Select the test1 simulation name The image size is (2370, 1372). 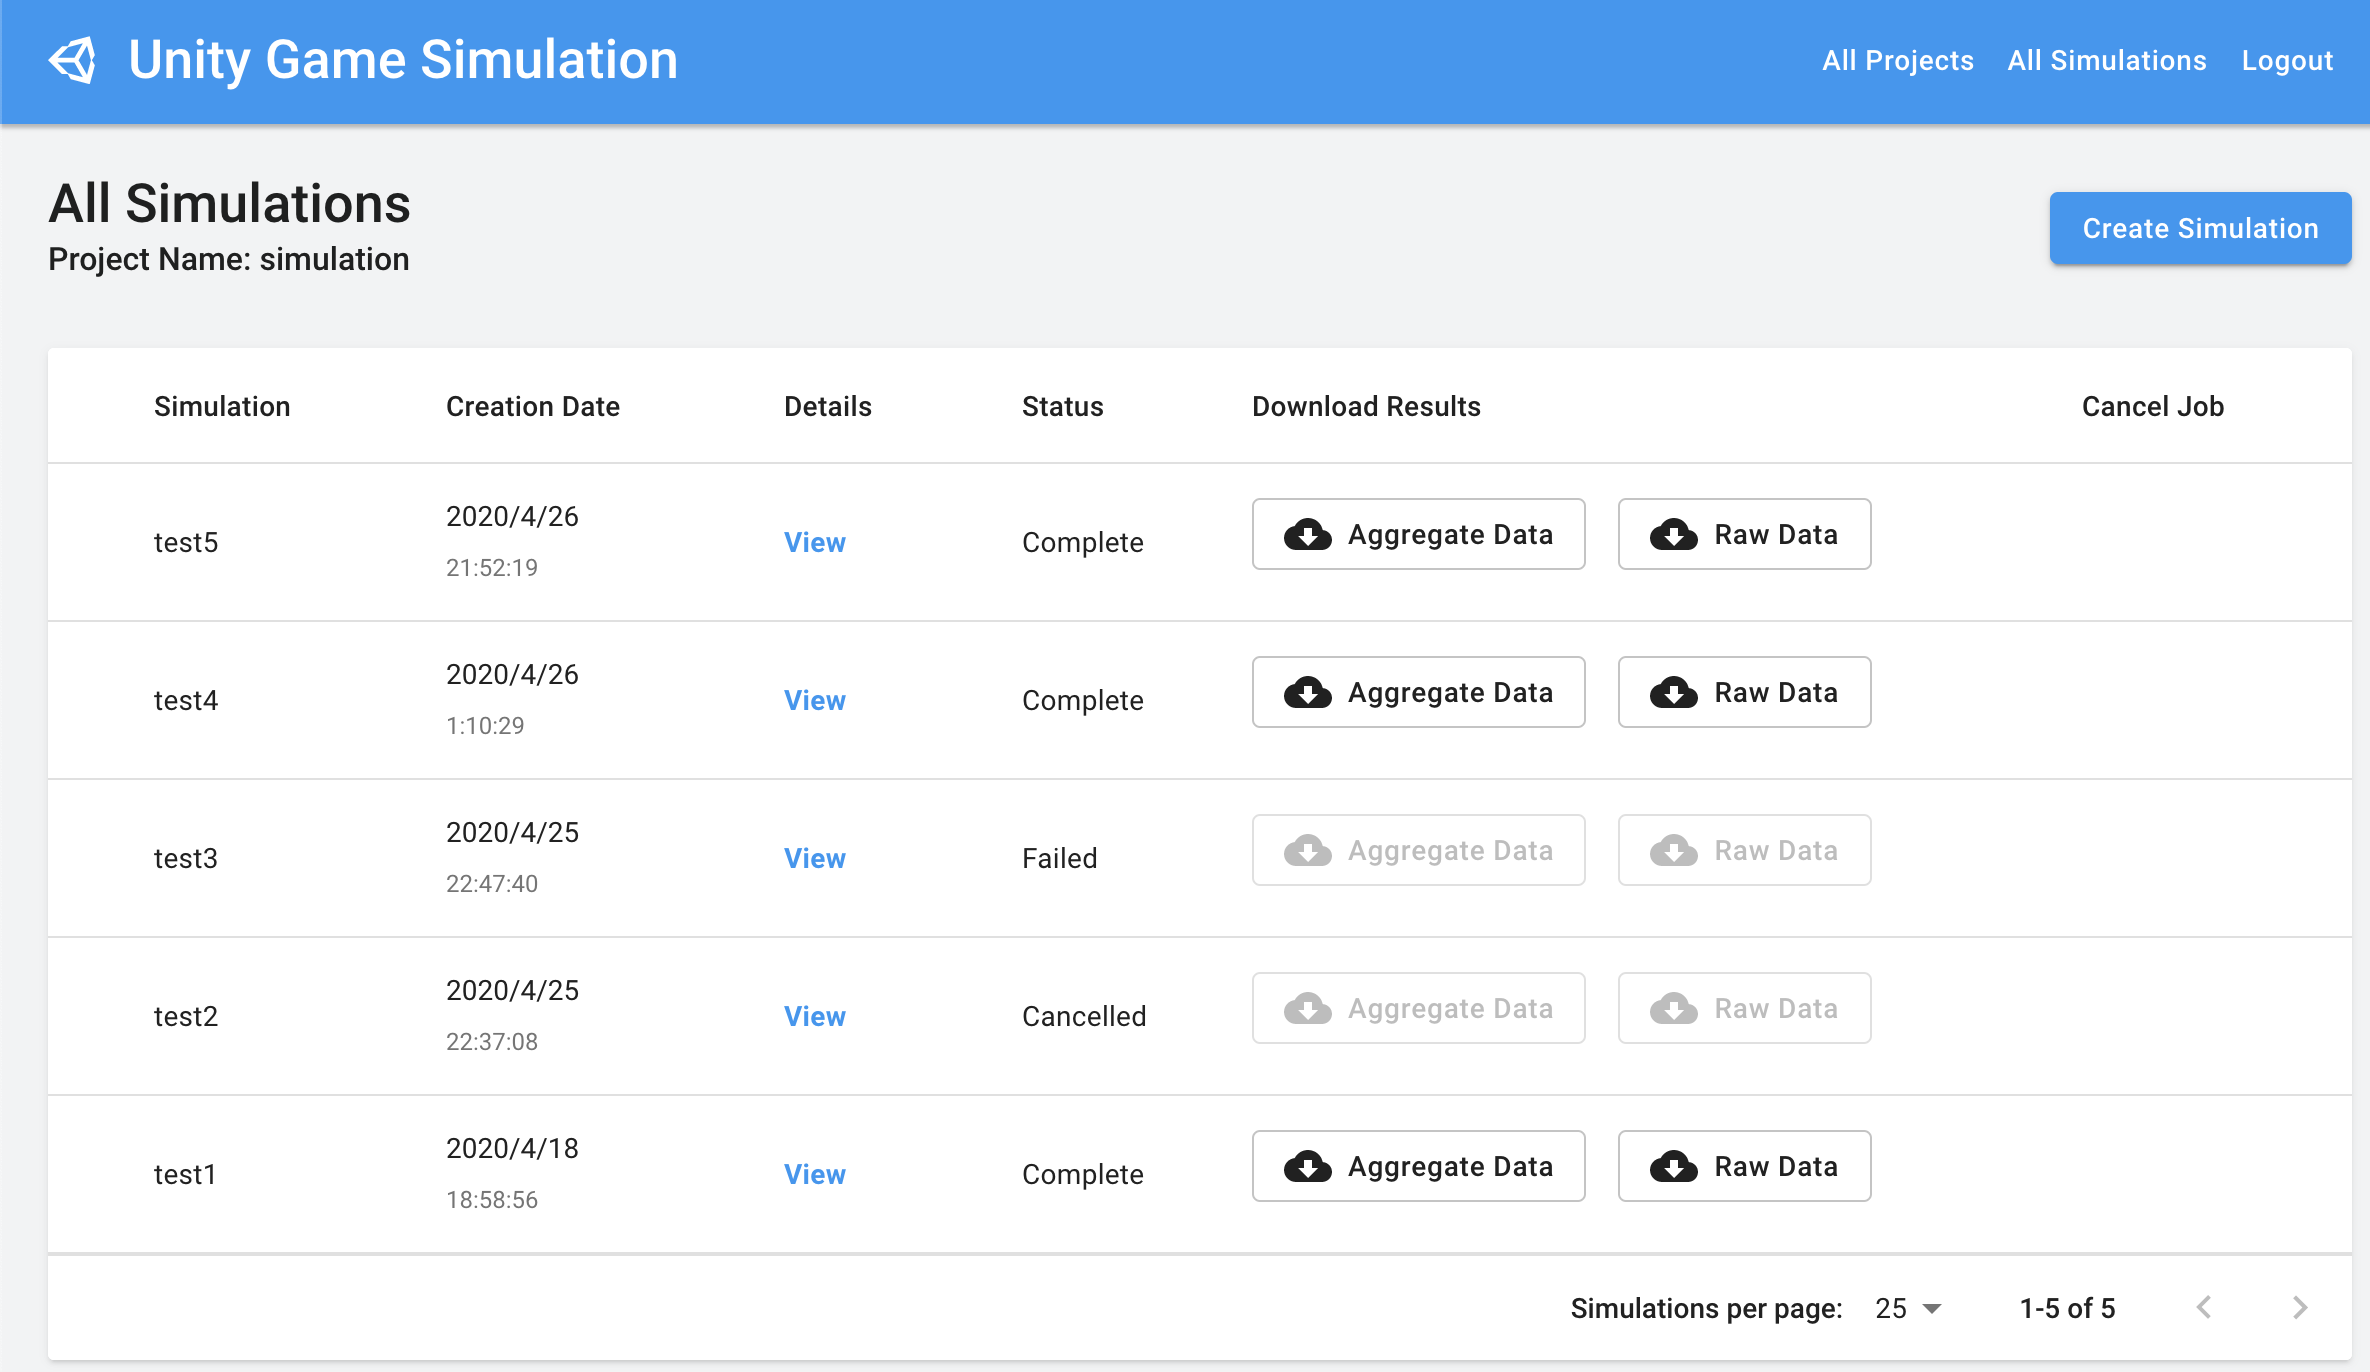[x=185, y=1174]
